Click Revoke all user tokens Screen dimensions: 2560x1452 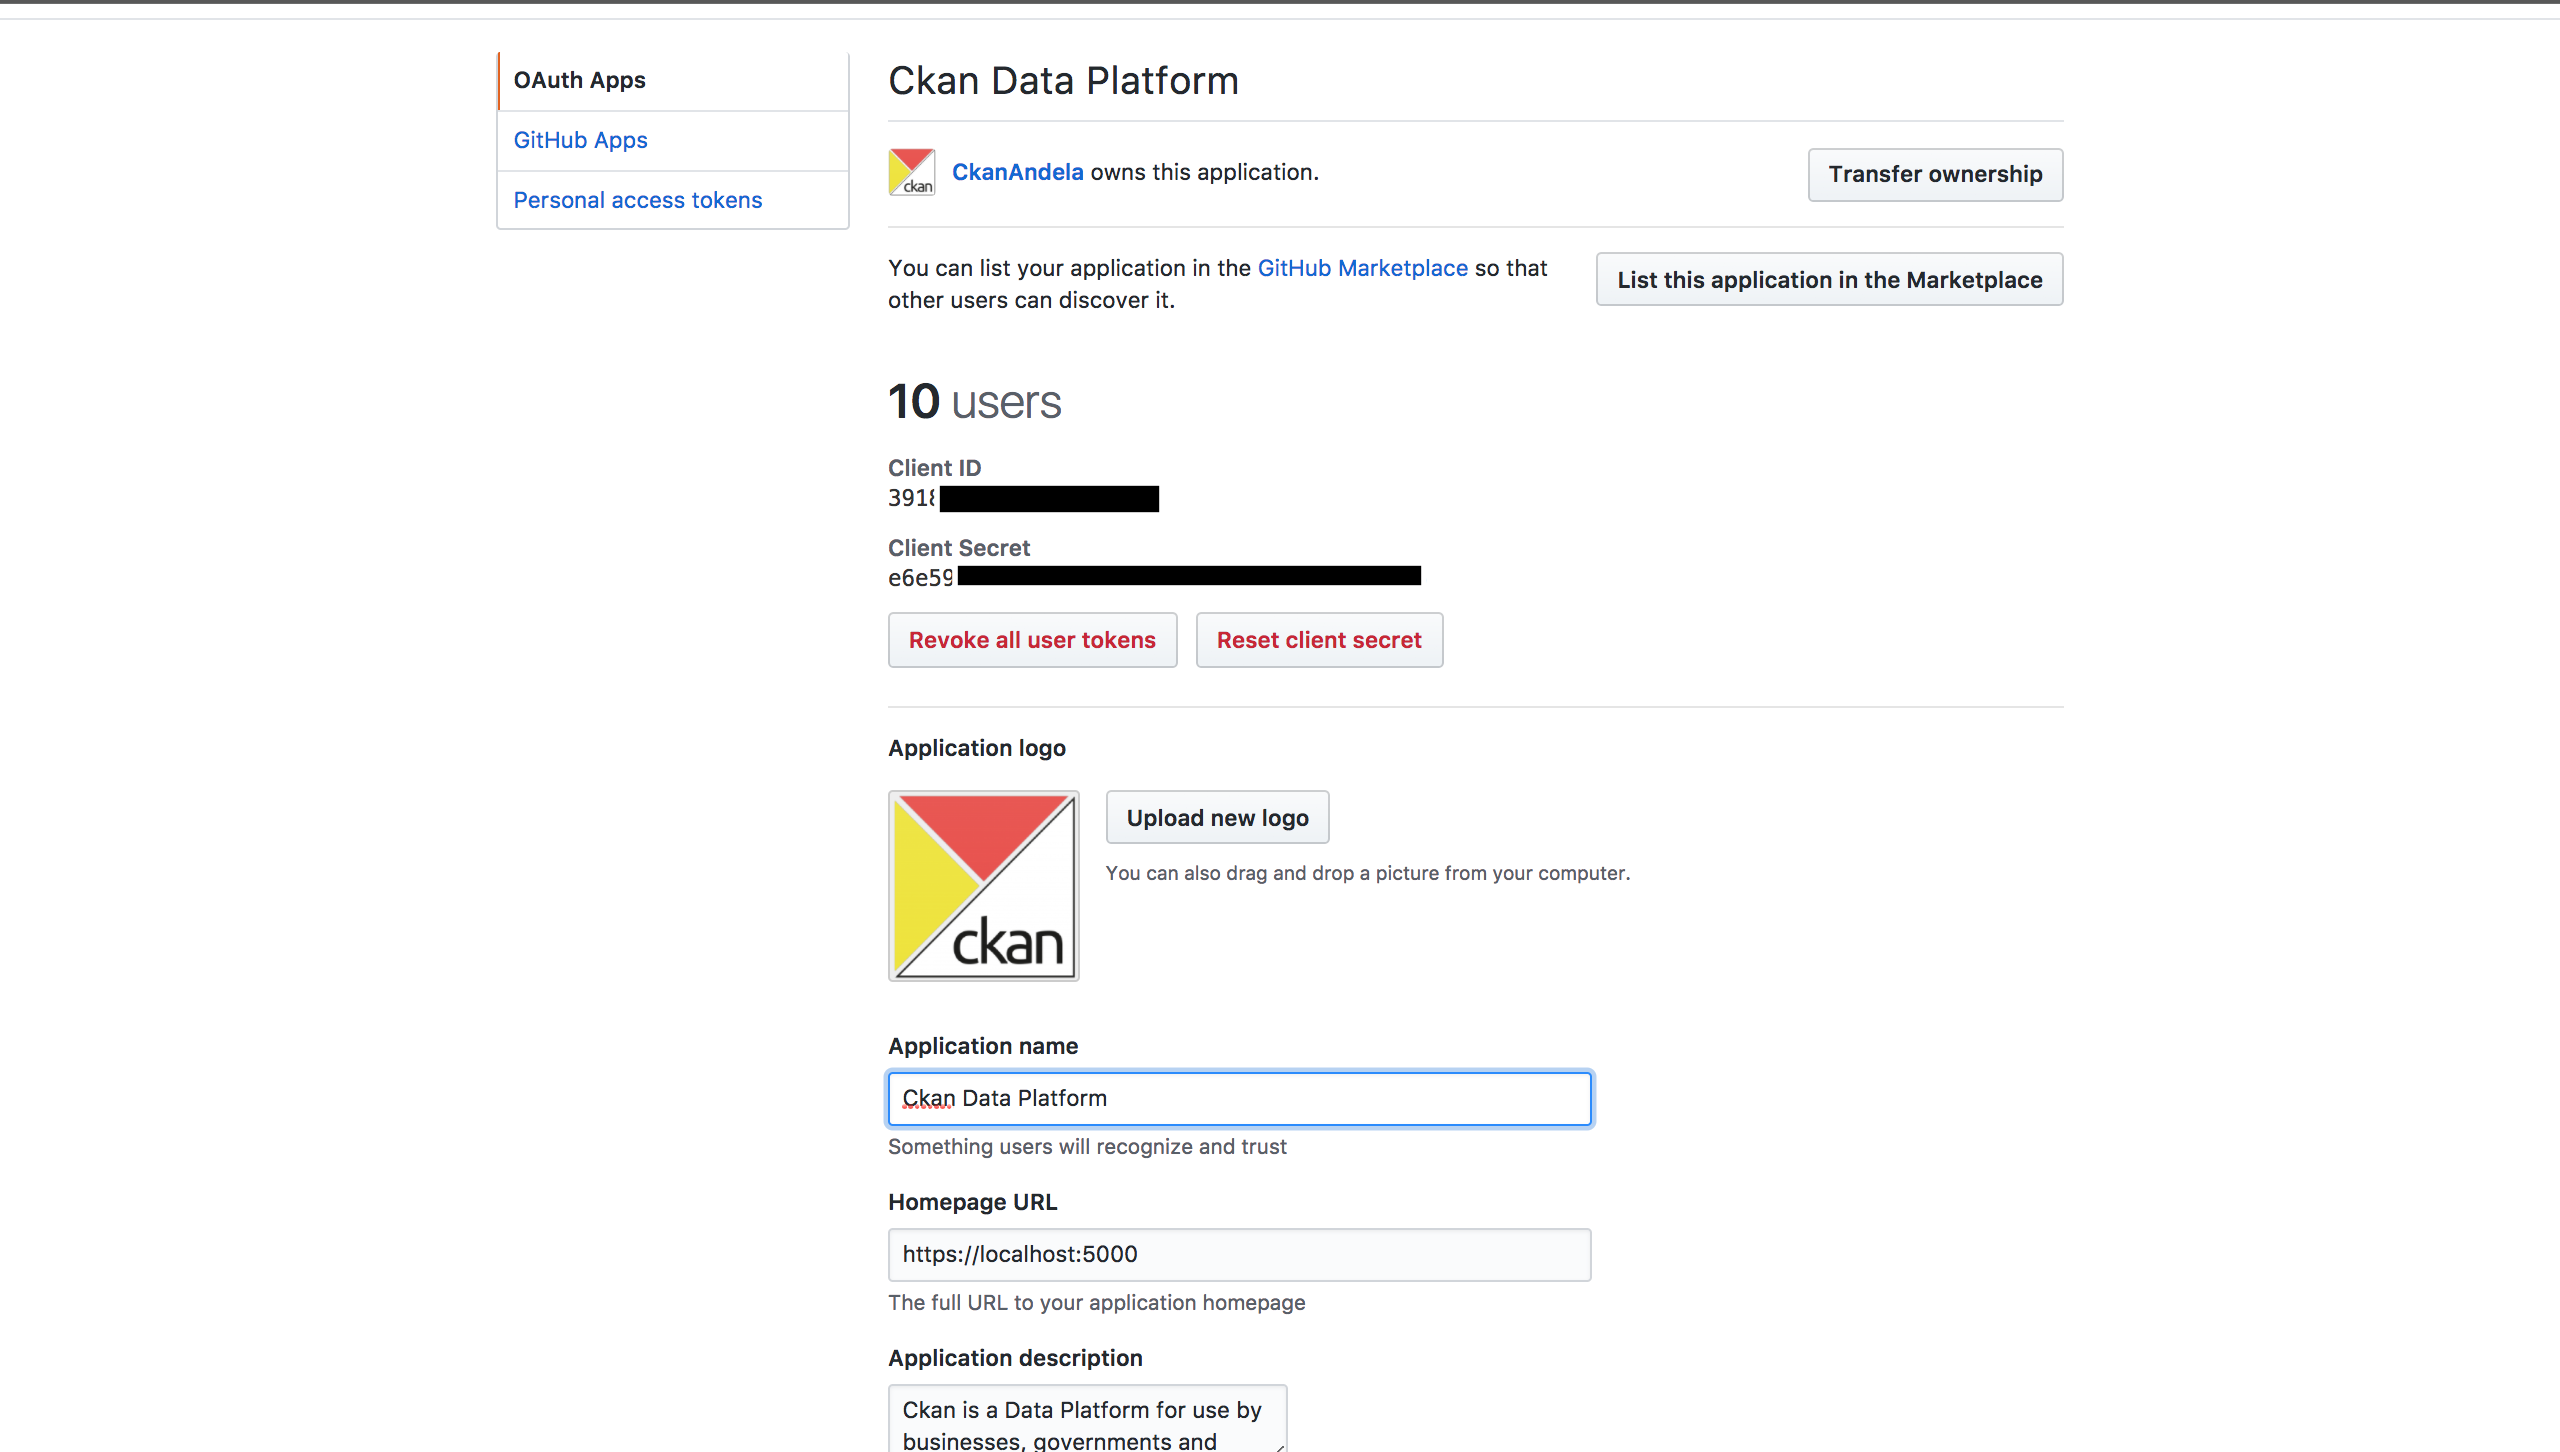coord(1032,640)
